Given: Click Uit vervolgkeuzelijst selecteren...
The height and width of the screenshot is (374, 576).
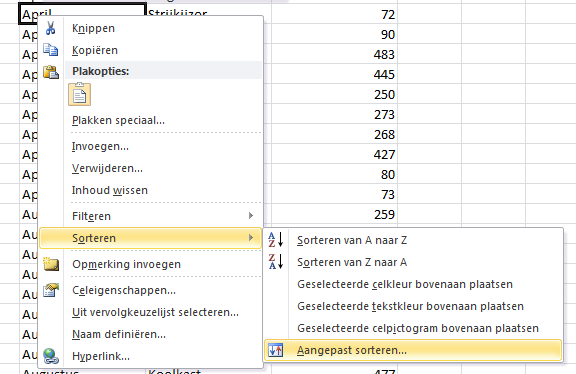Looking at the screenshot, I should click(x=151, y=312).
